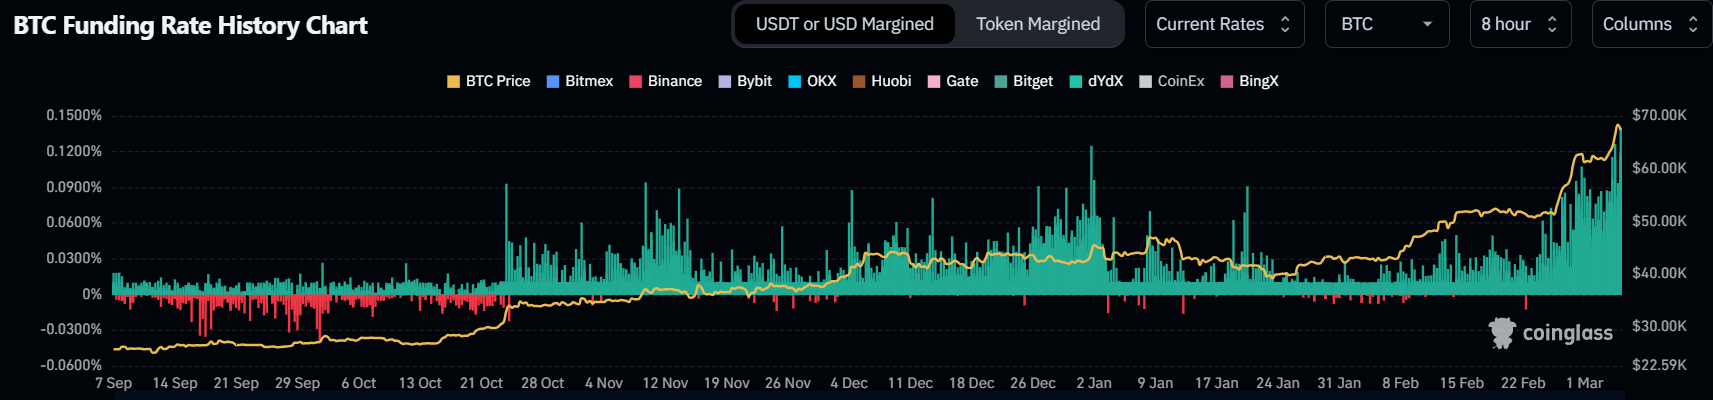Click the BTC dropdown caret arrow
The height and width of the screenshot is (400, 1713).
click(x=1428, y=24)
